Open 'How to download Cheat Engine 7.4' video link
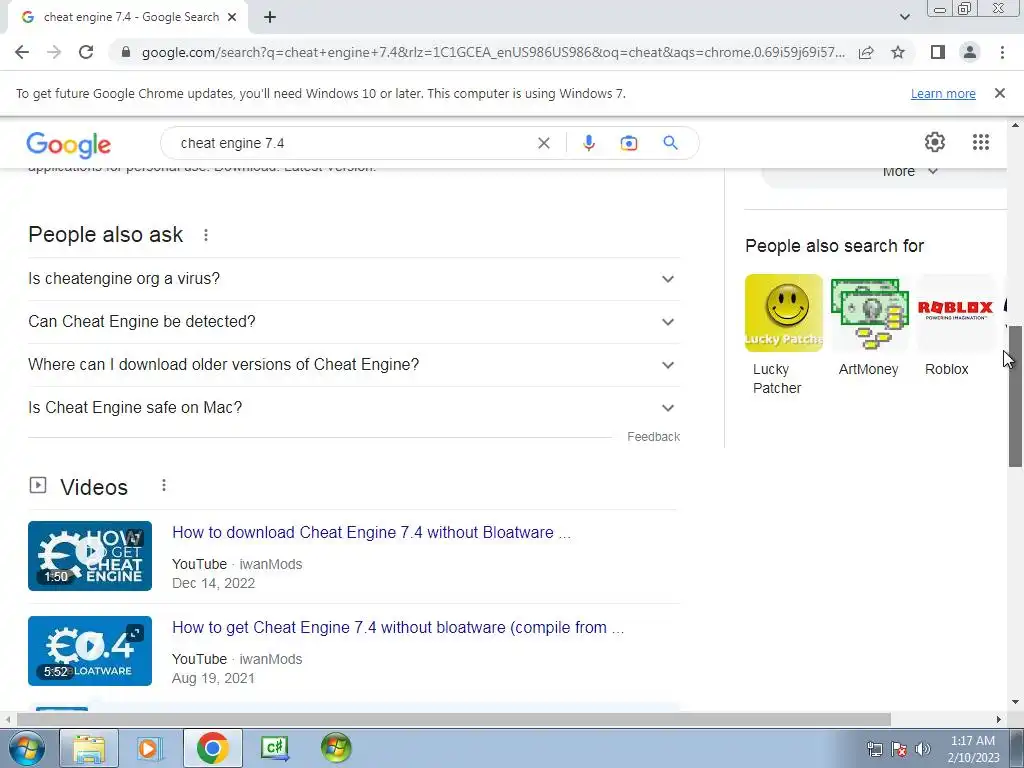Image resolution: width=1024 pixels, height=768 pixels. pyautogui.click(x=372, y=532)
